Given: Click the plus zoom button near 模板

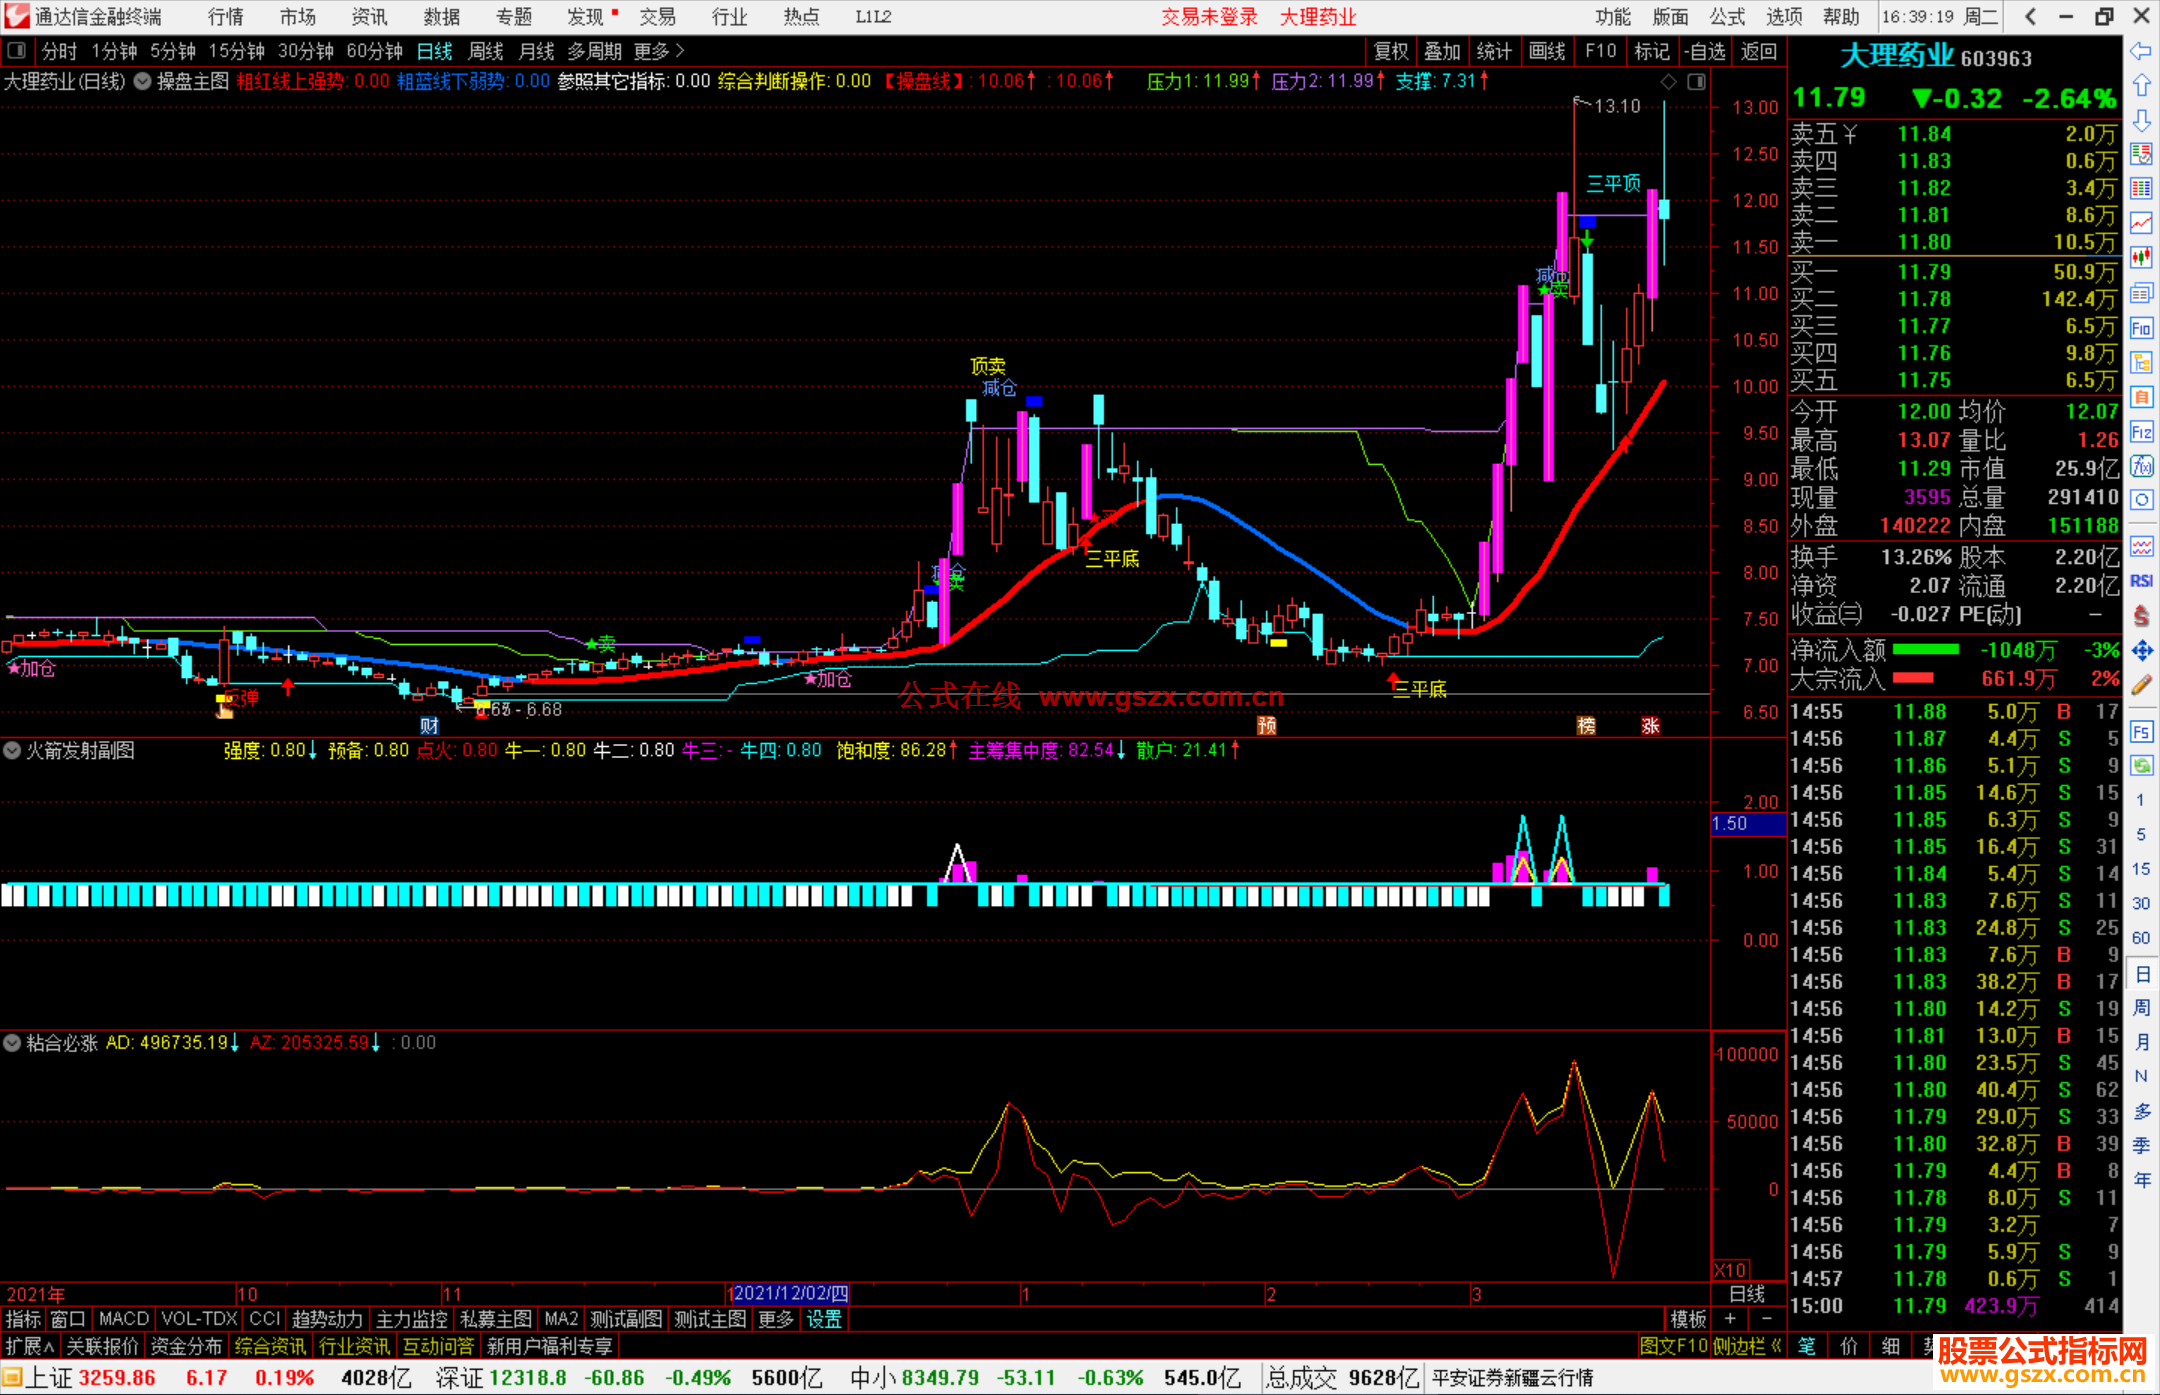Looking at the screenshot, I should point(1730,1319).
